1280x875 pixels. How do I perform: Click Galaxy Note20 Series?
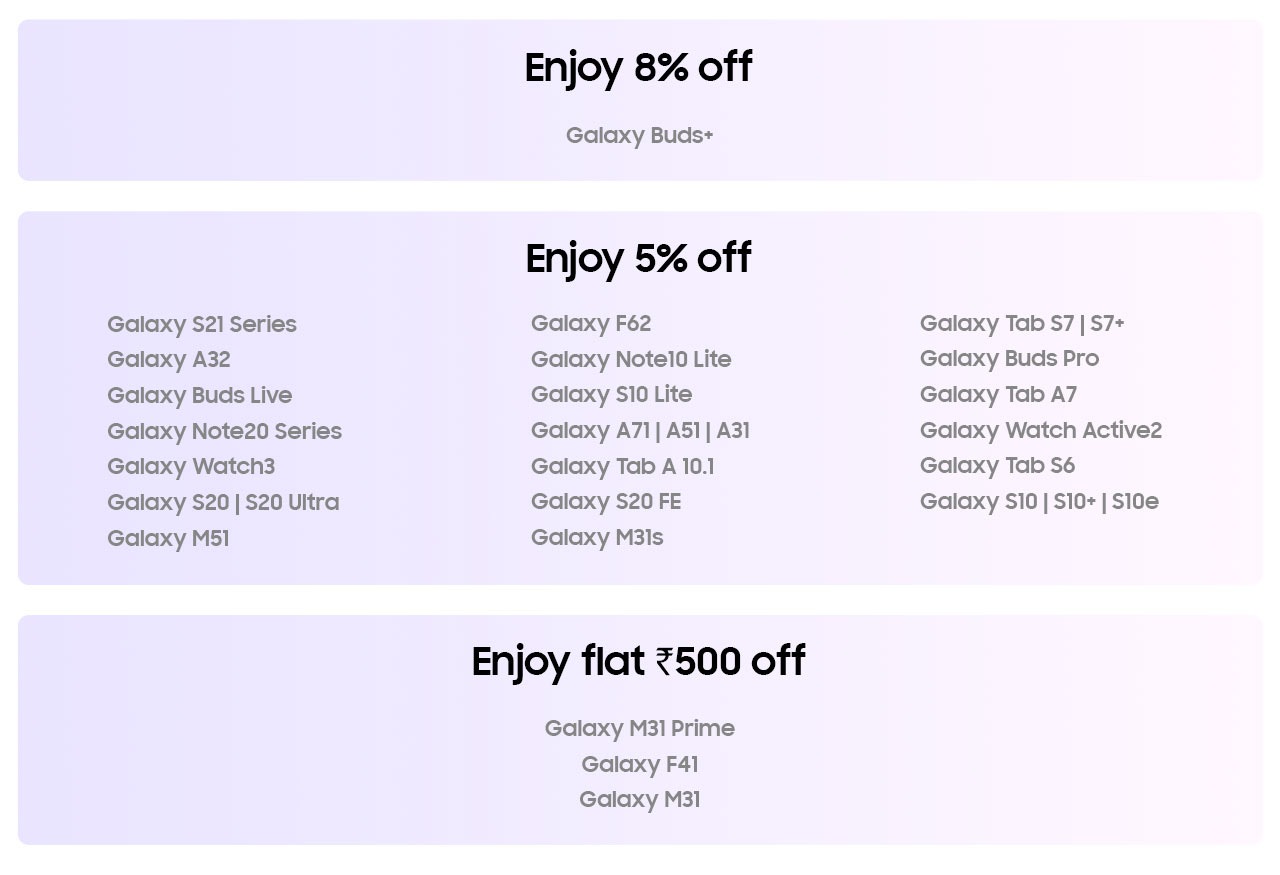[x=225, y=432]
